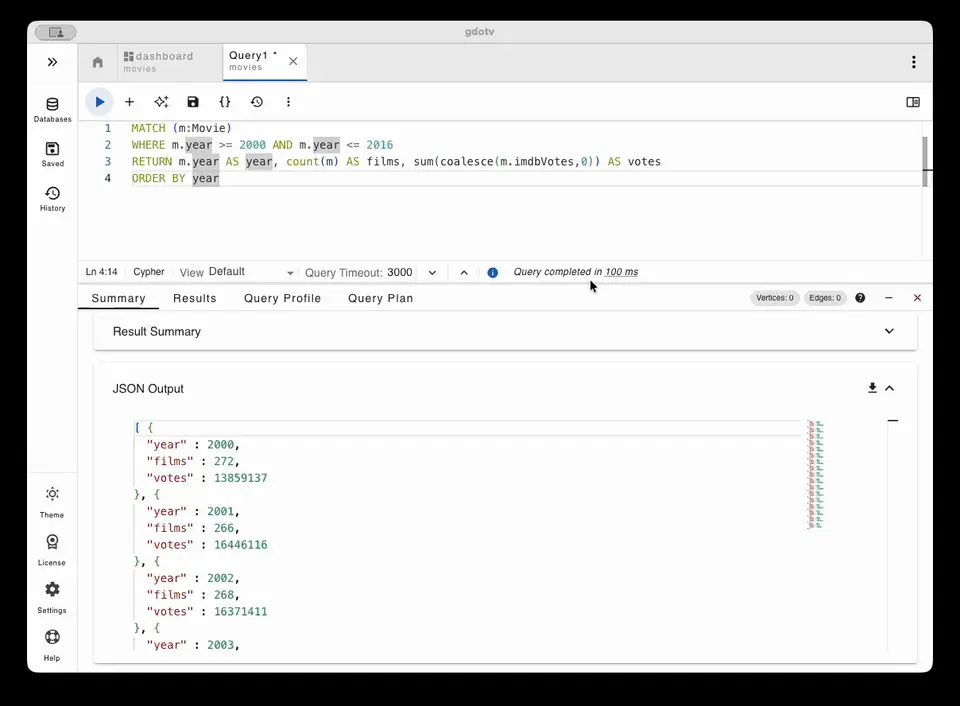Switch to the Results tab
960x706 pixels.
(194, 298)
